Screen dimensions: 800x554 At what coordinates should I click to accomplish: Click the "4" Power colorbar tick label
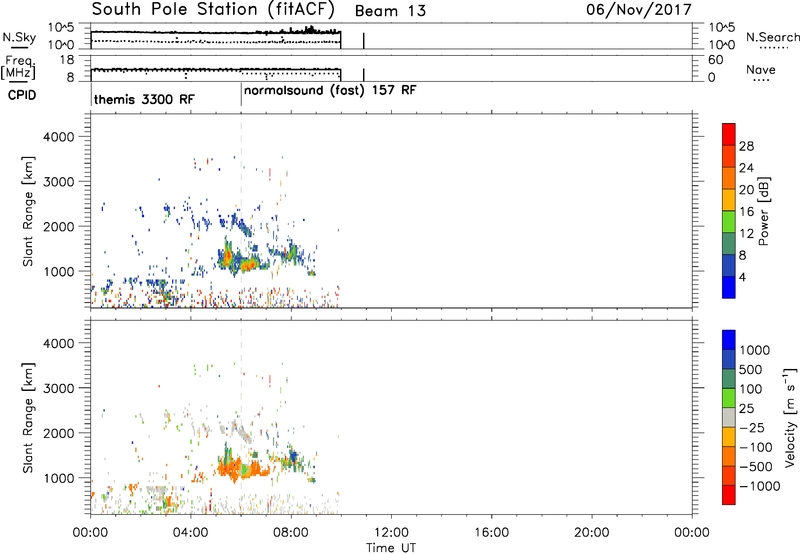(x=742, y=278)
